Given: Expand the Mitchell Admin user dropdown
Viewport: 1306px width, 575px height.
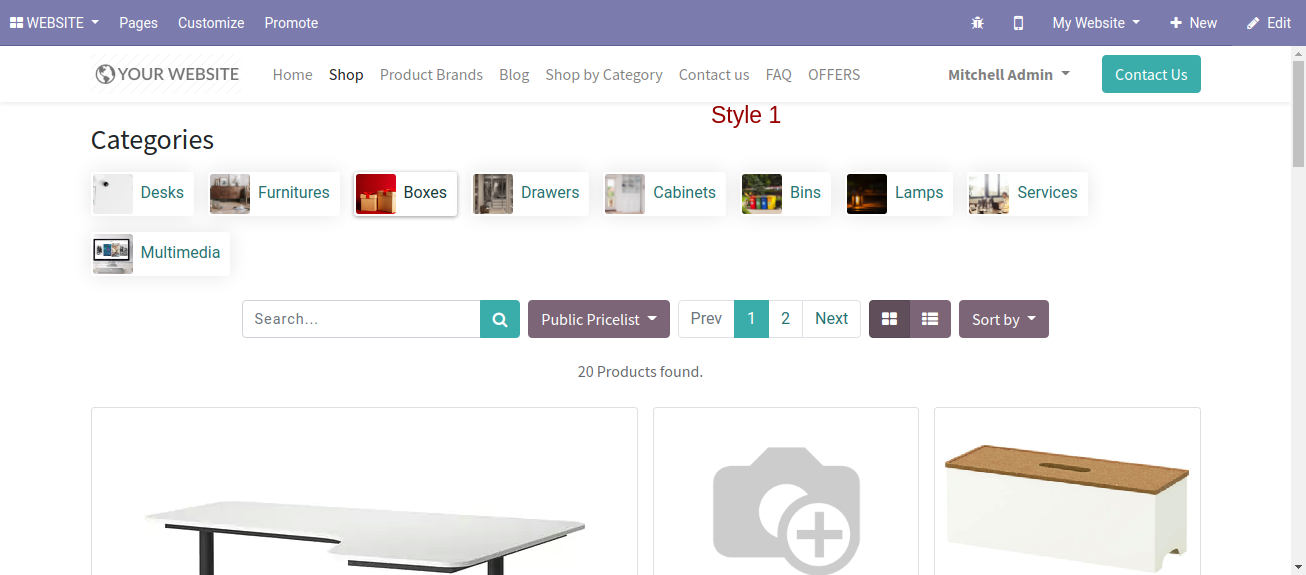Looking at the screenshot, I should coord(1009,74).
